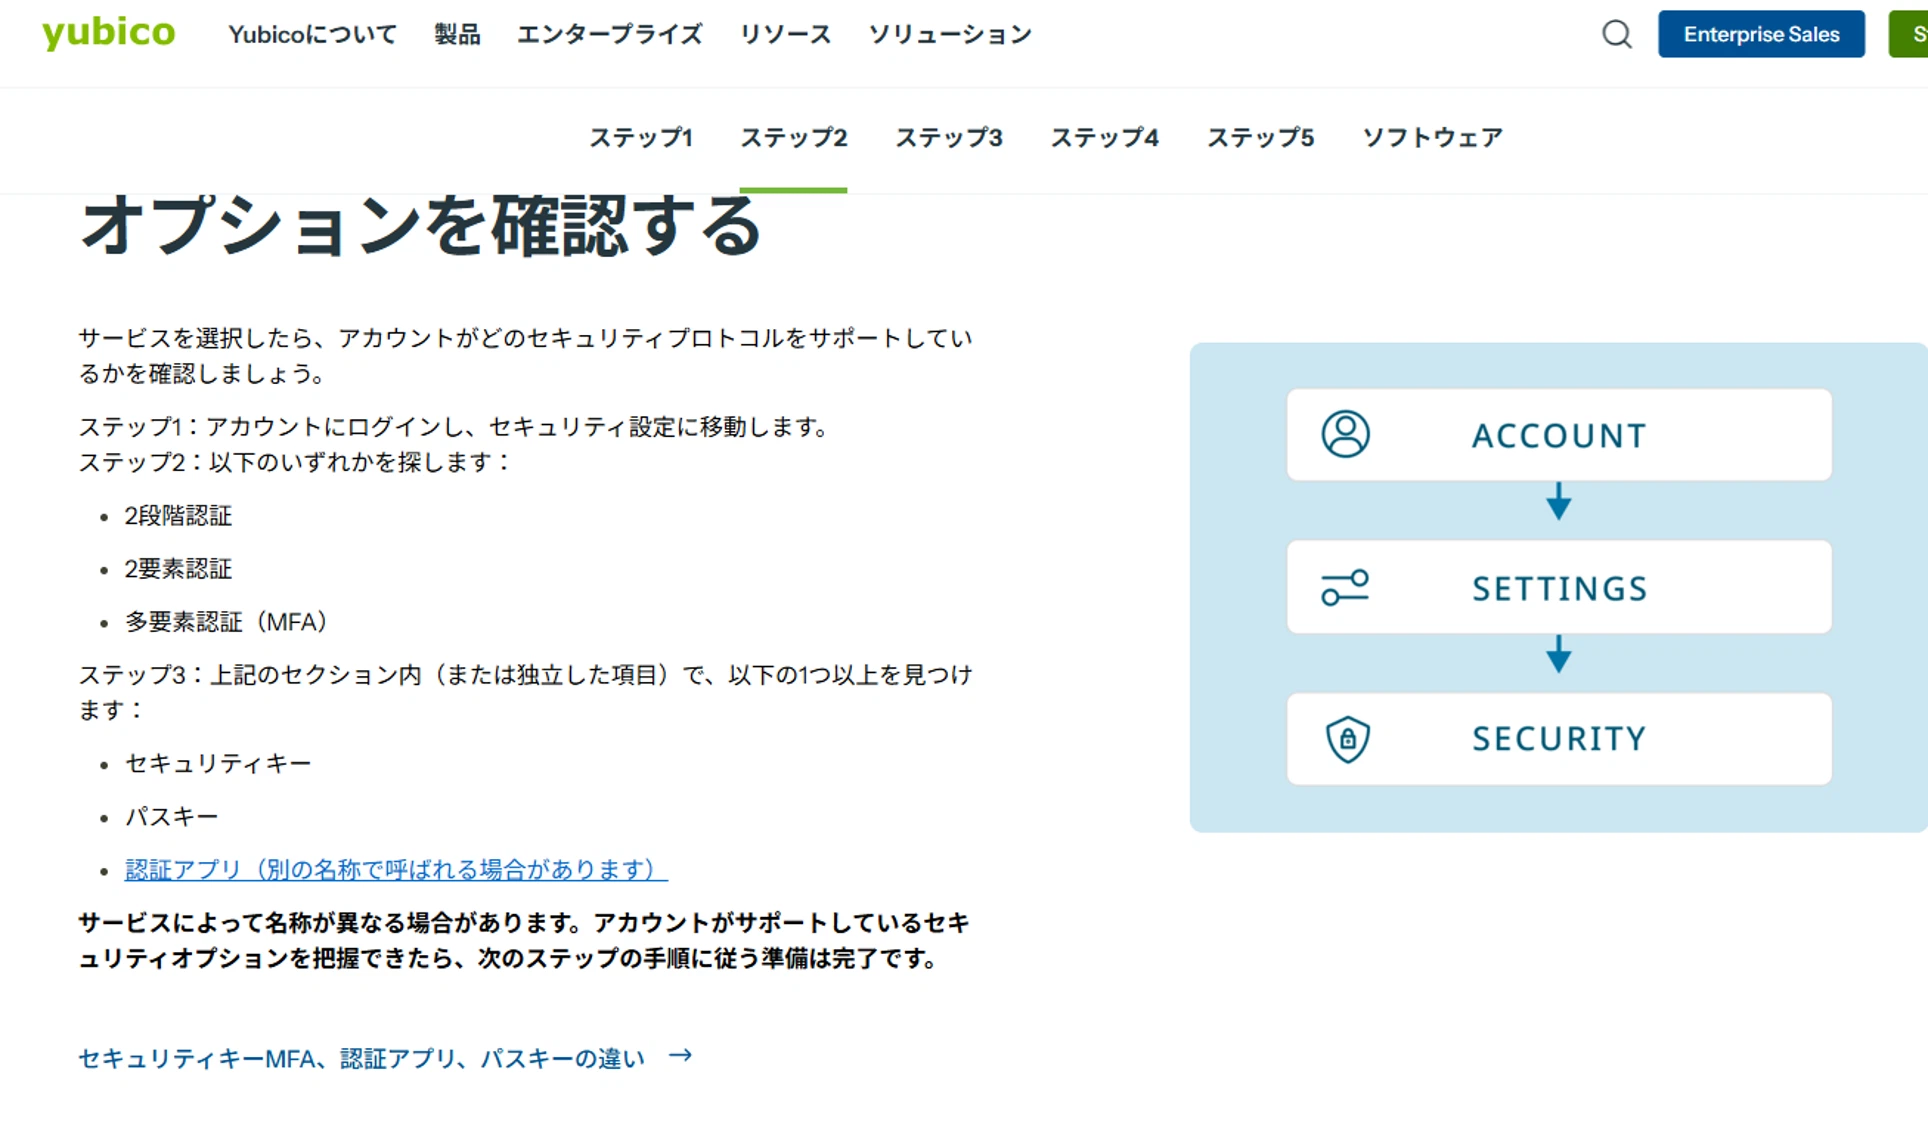1928x1125 pixels.
Task: Click arrow icon after パスキーの違い link
Action: click(680, 1056)
